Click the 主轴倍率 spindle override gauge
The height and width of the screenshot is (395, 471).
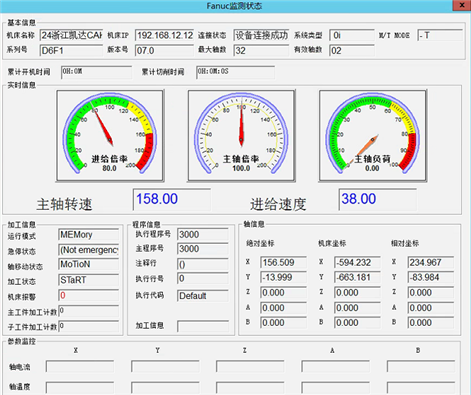point(241,136)
